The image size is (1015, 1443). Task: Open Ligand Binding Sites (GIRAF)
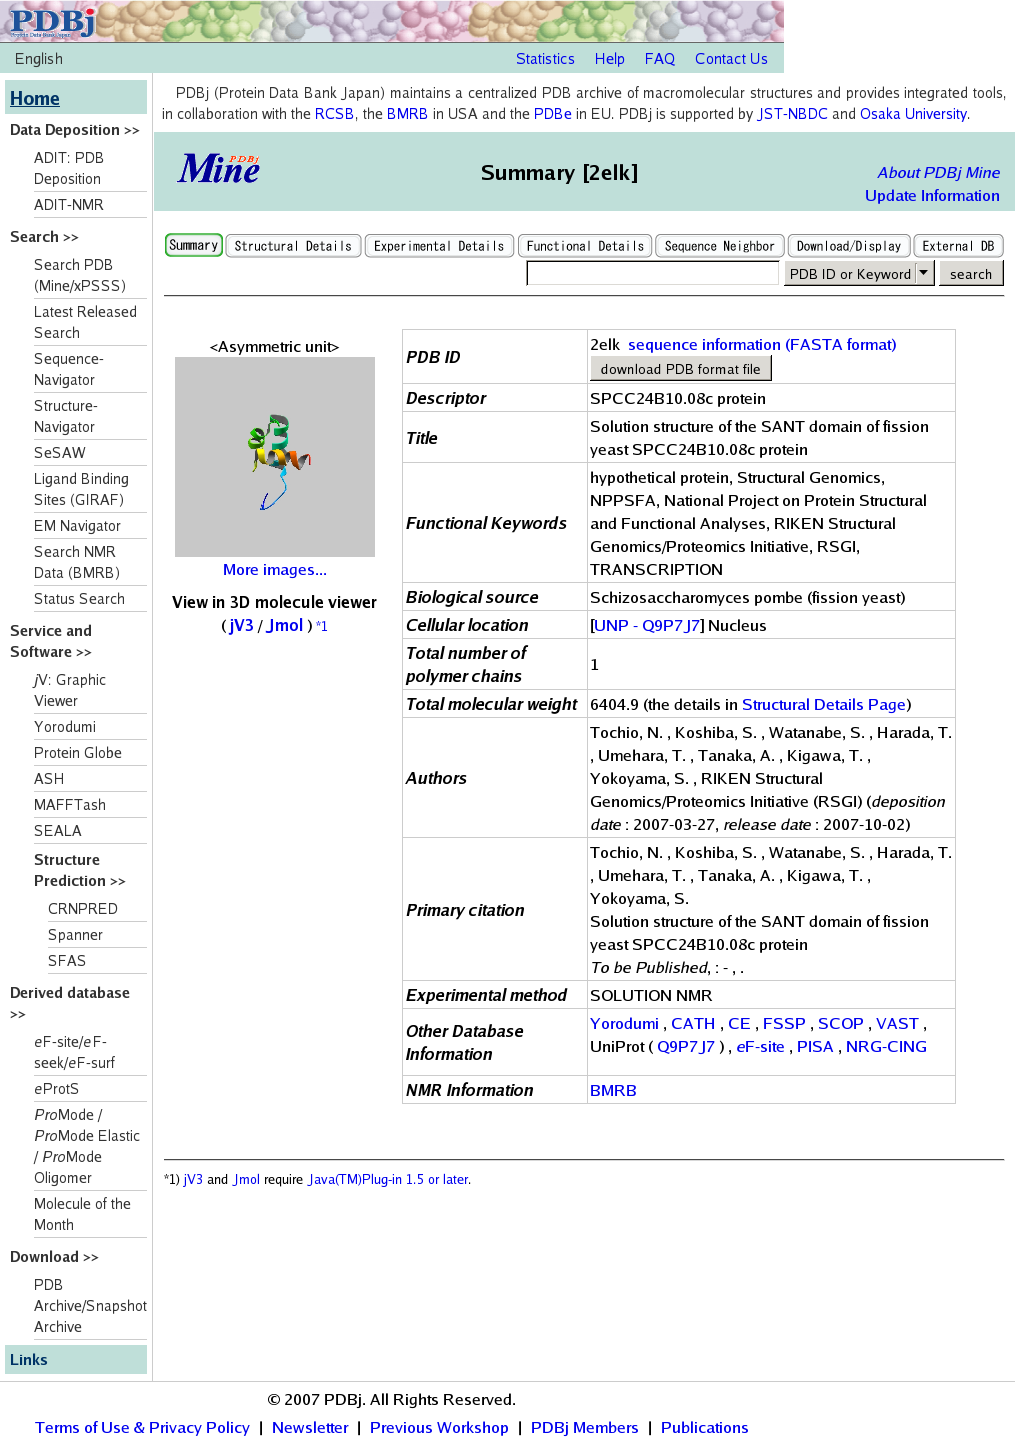tap(81, 489)
